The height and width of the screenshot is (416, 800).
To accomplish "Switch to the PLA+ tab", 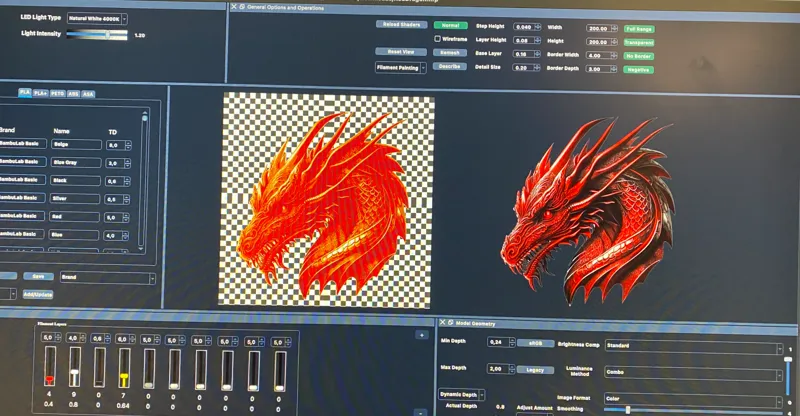I will tap(40, 93).
